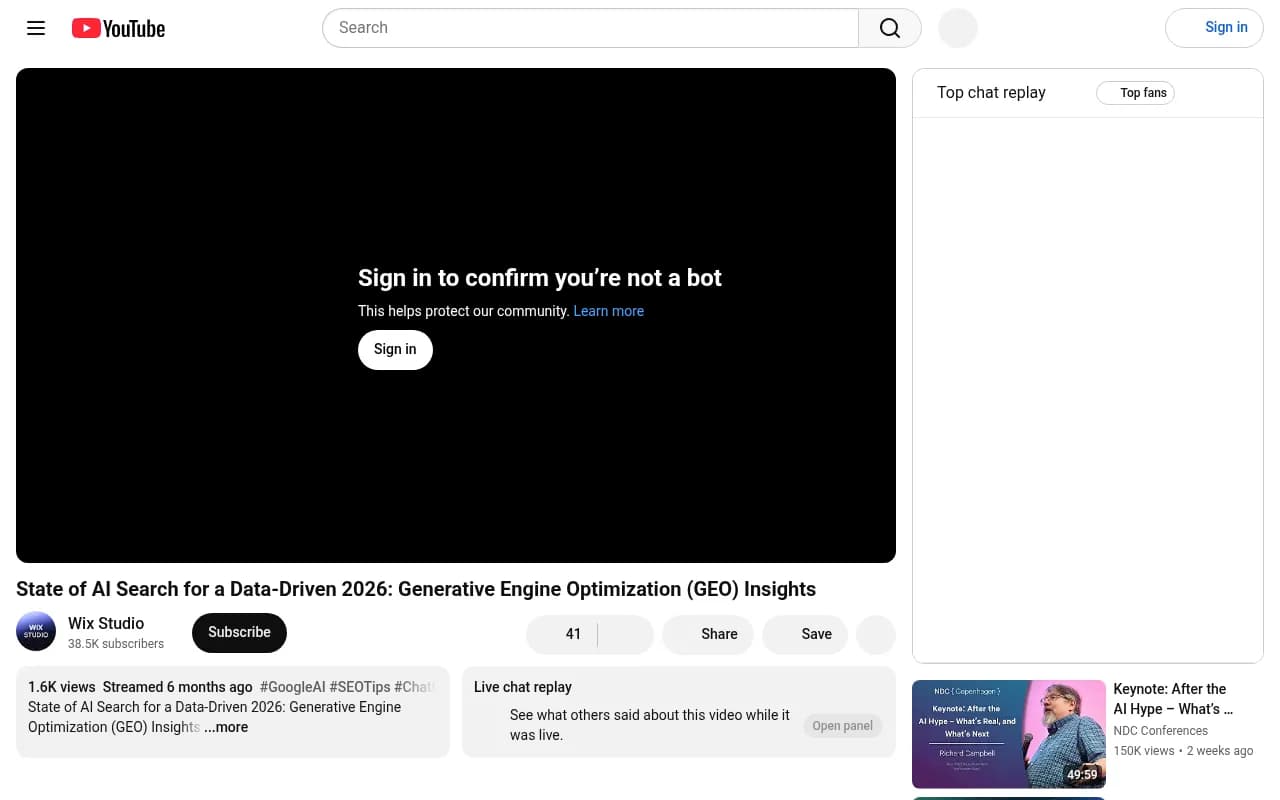
Task: Click into the Search input field
Action: click(x=590, y=28)
